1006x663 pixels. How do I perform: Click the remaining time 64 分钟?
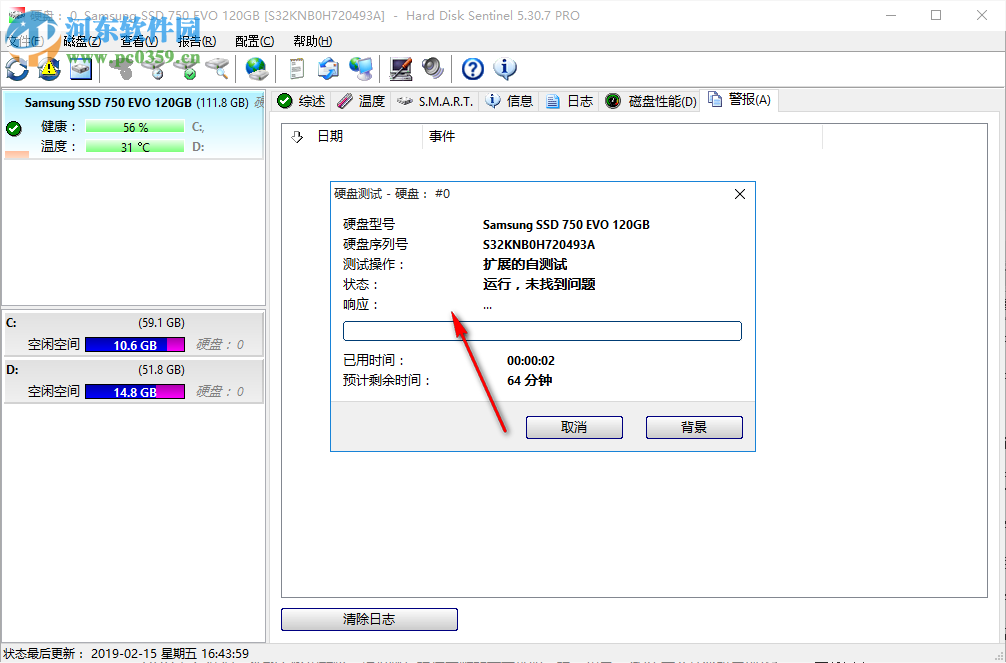529,381
